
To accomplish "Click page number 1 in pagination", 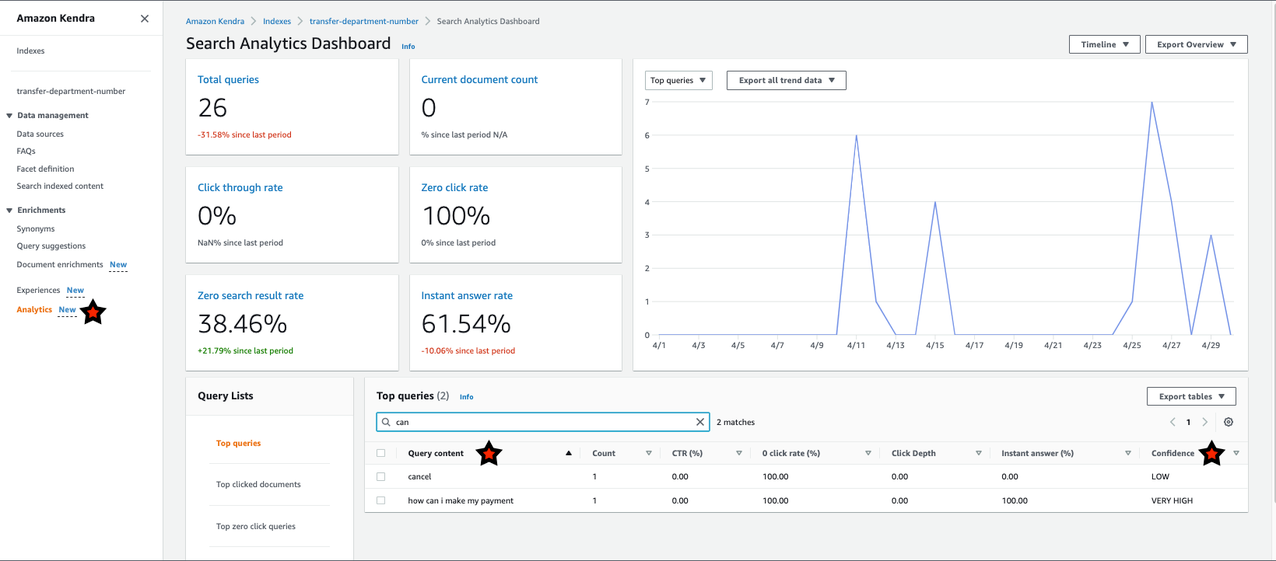I will pyautogui.click(x=1188, y=422).
